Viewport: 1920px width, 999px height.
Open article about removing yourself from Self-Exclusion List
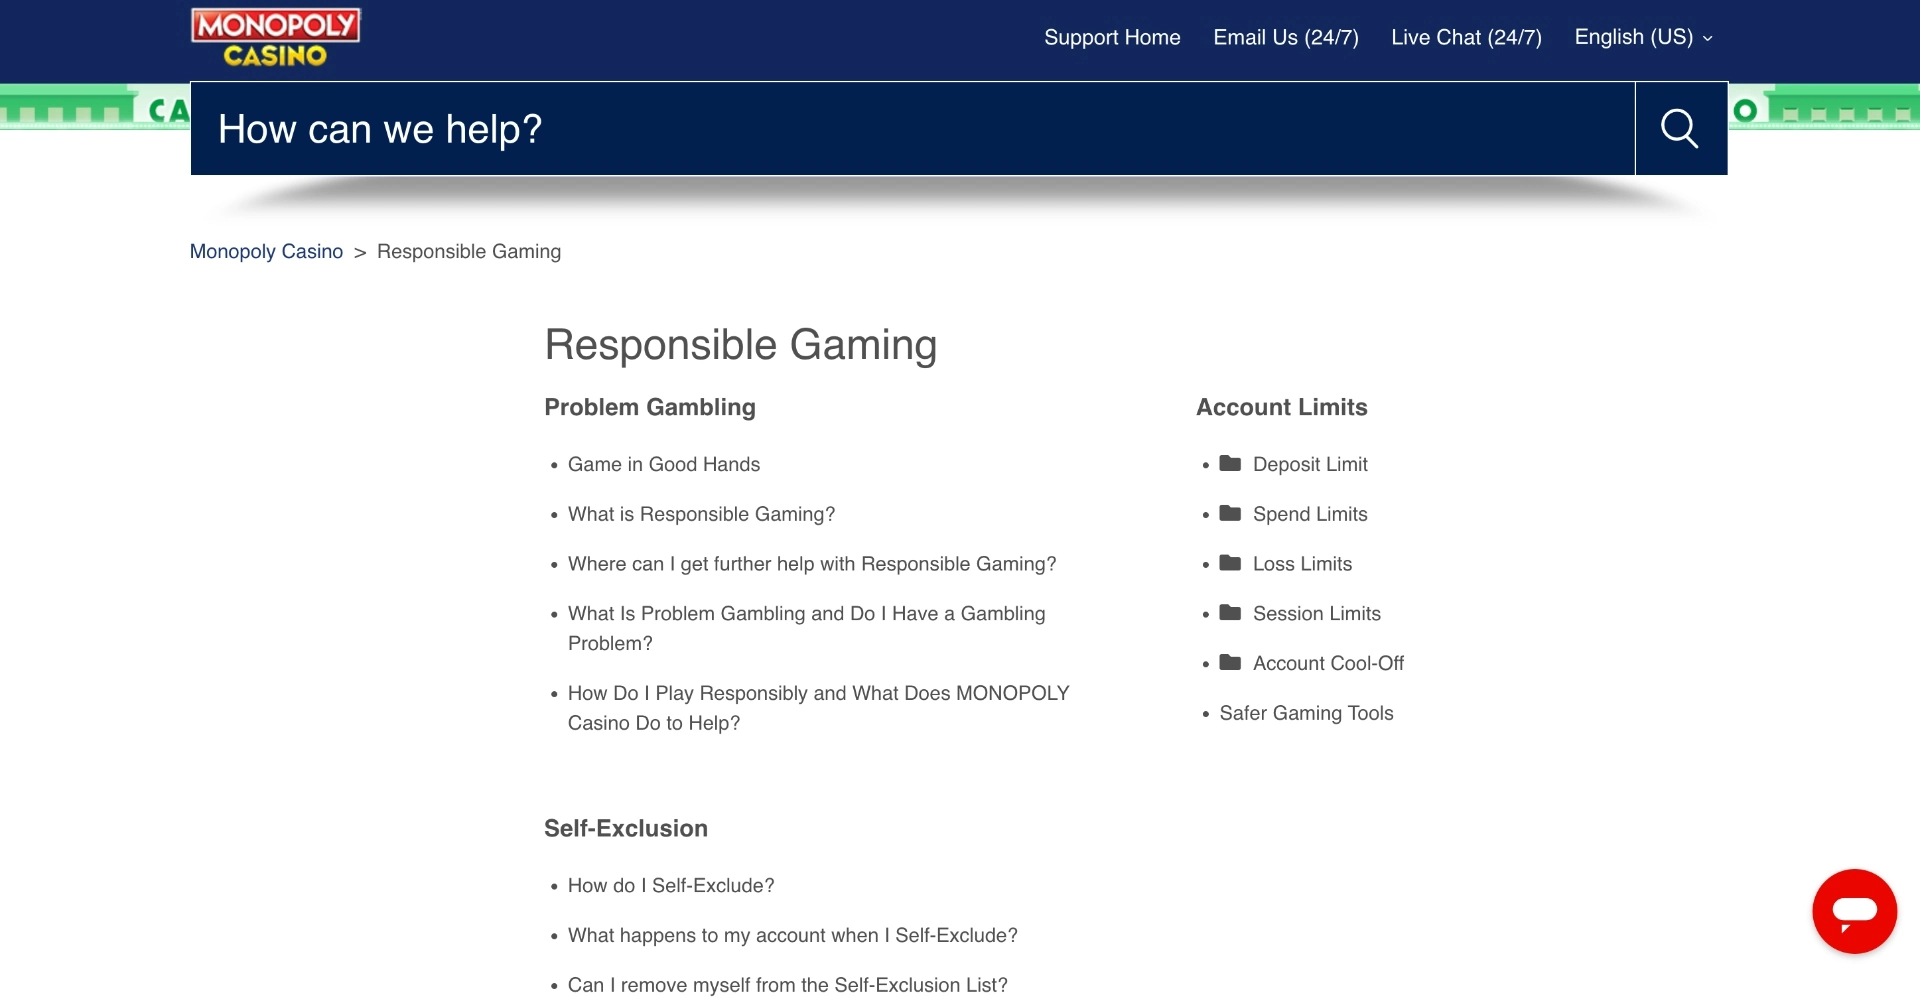(788, 984)
